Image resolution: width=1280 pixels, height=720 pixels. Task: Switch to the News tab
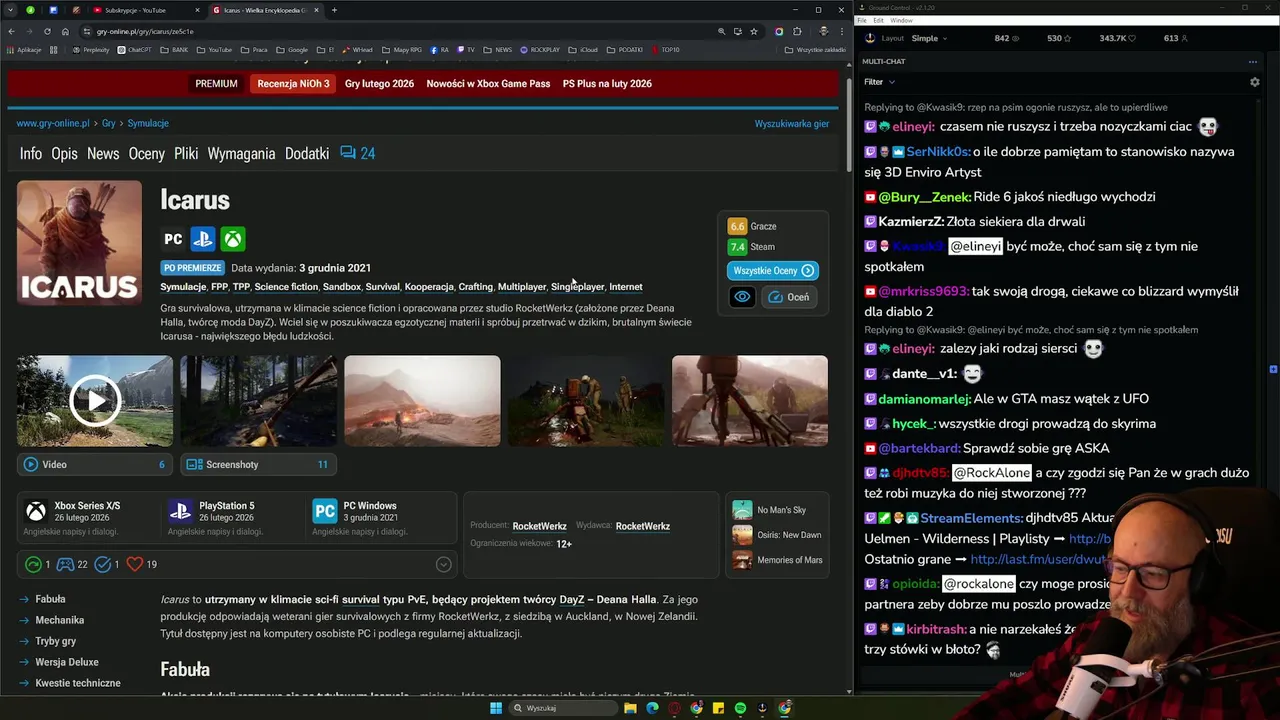pos(103,153)
